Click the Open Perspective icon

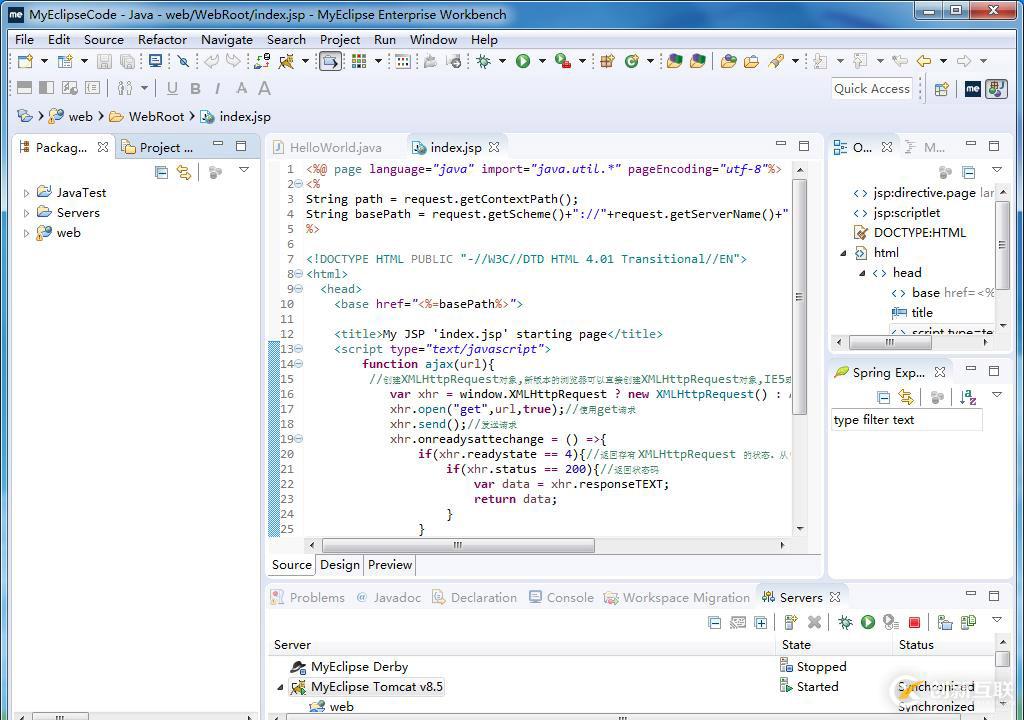[x=941, y=90]
